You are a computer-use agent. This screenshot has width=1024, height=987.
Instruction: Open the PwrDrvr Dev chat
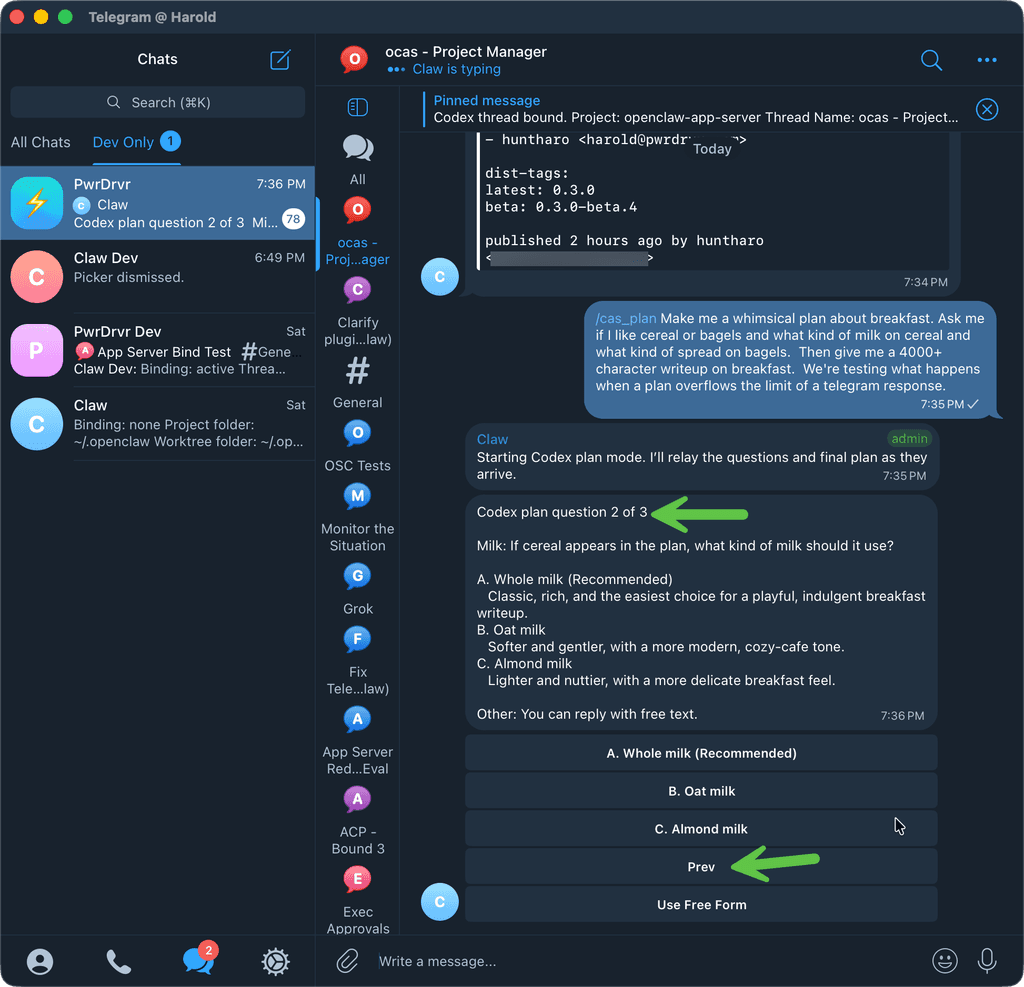(157, 350)
